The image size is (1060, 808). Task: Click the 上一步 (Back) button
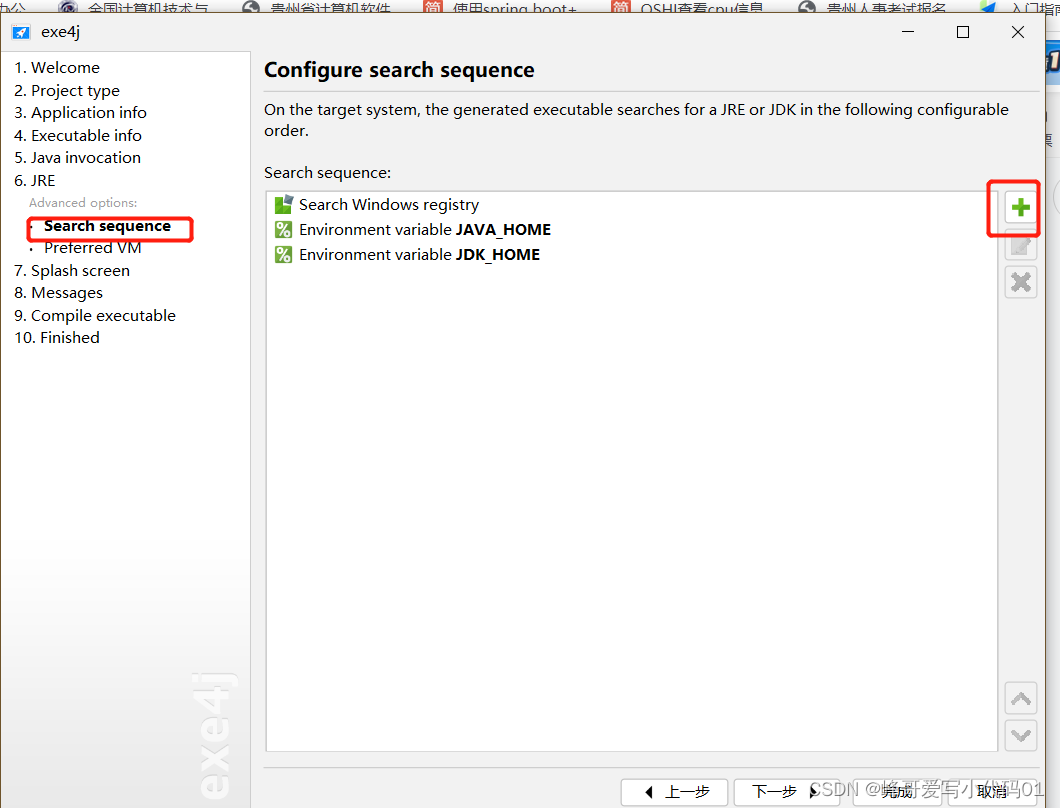pyautogui.click(x=675, y=792)
